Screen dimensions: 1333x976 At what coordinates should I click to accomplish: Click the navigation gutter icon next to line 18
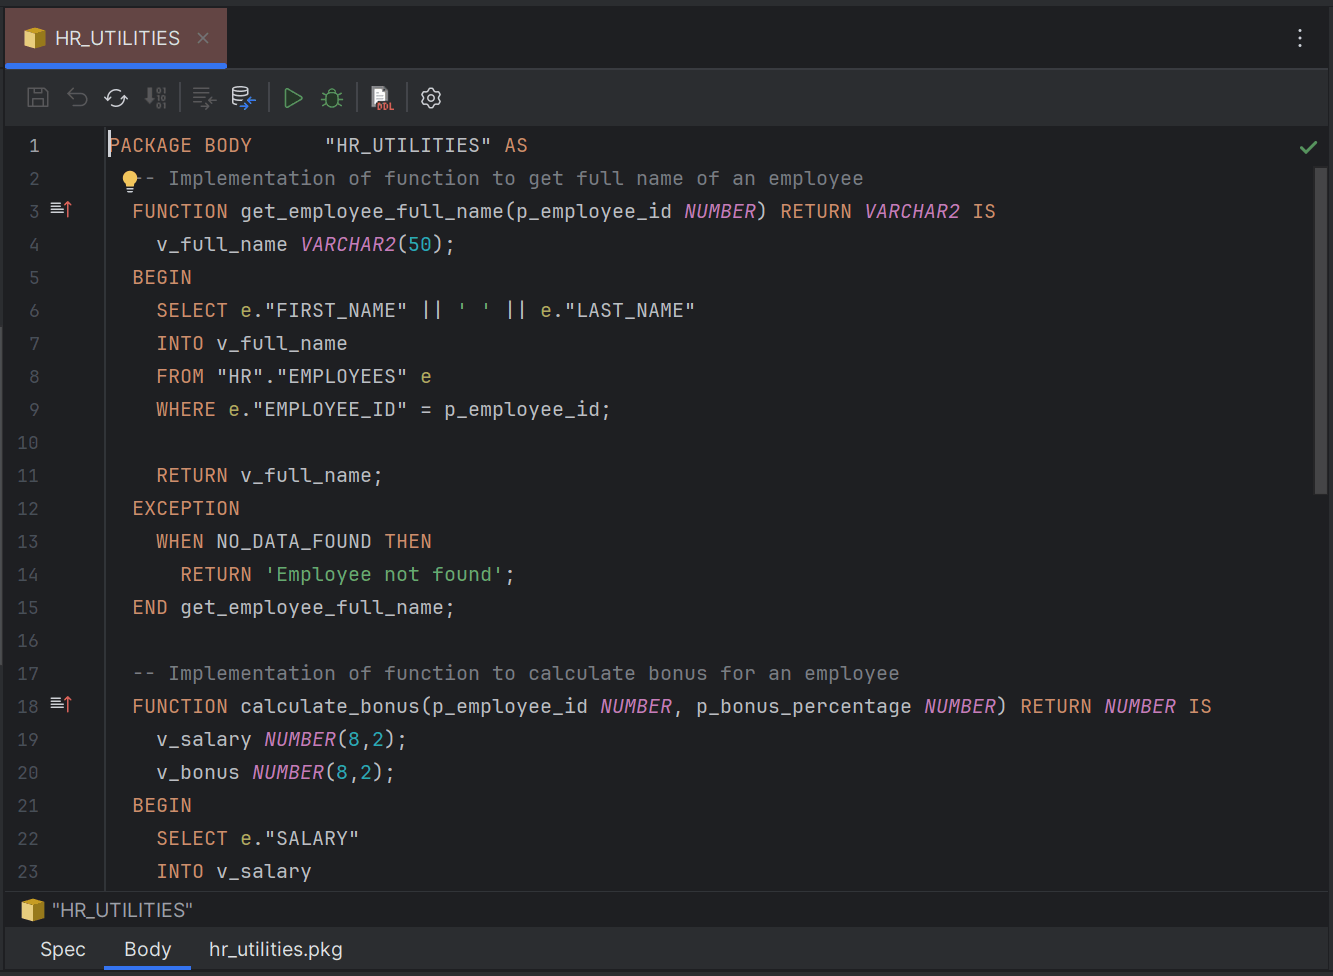point(60,705)
